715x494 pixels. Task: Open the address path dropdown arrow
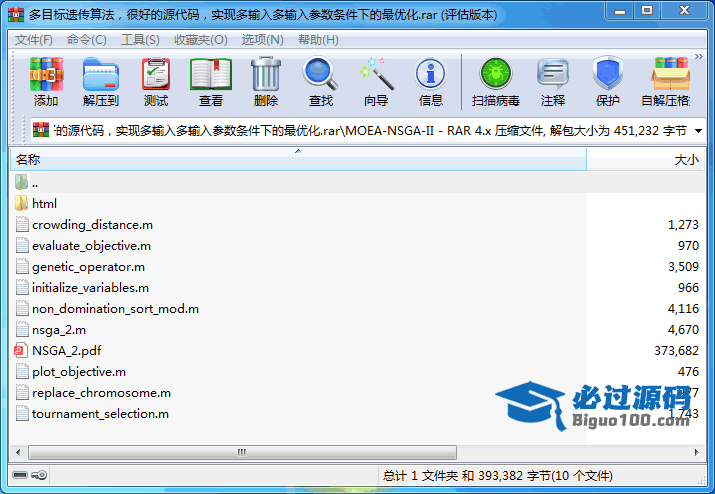[698, 131]
